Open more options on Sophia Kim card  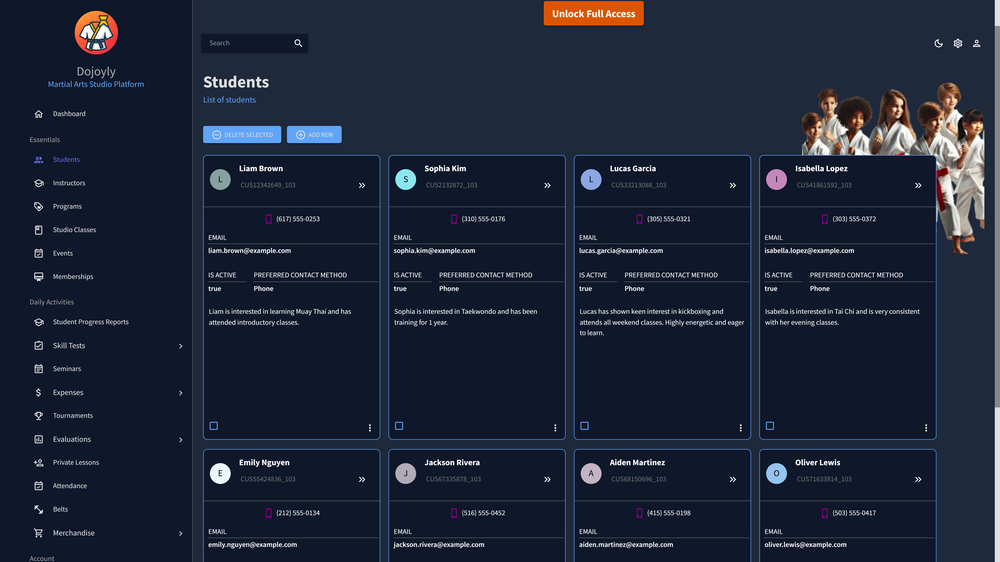(555, 428)
